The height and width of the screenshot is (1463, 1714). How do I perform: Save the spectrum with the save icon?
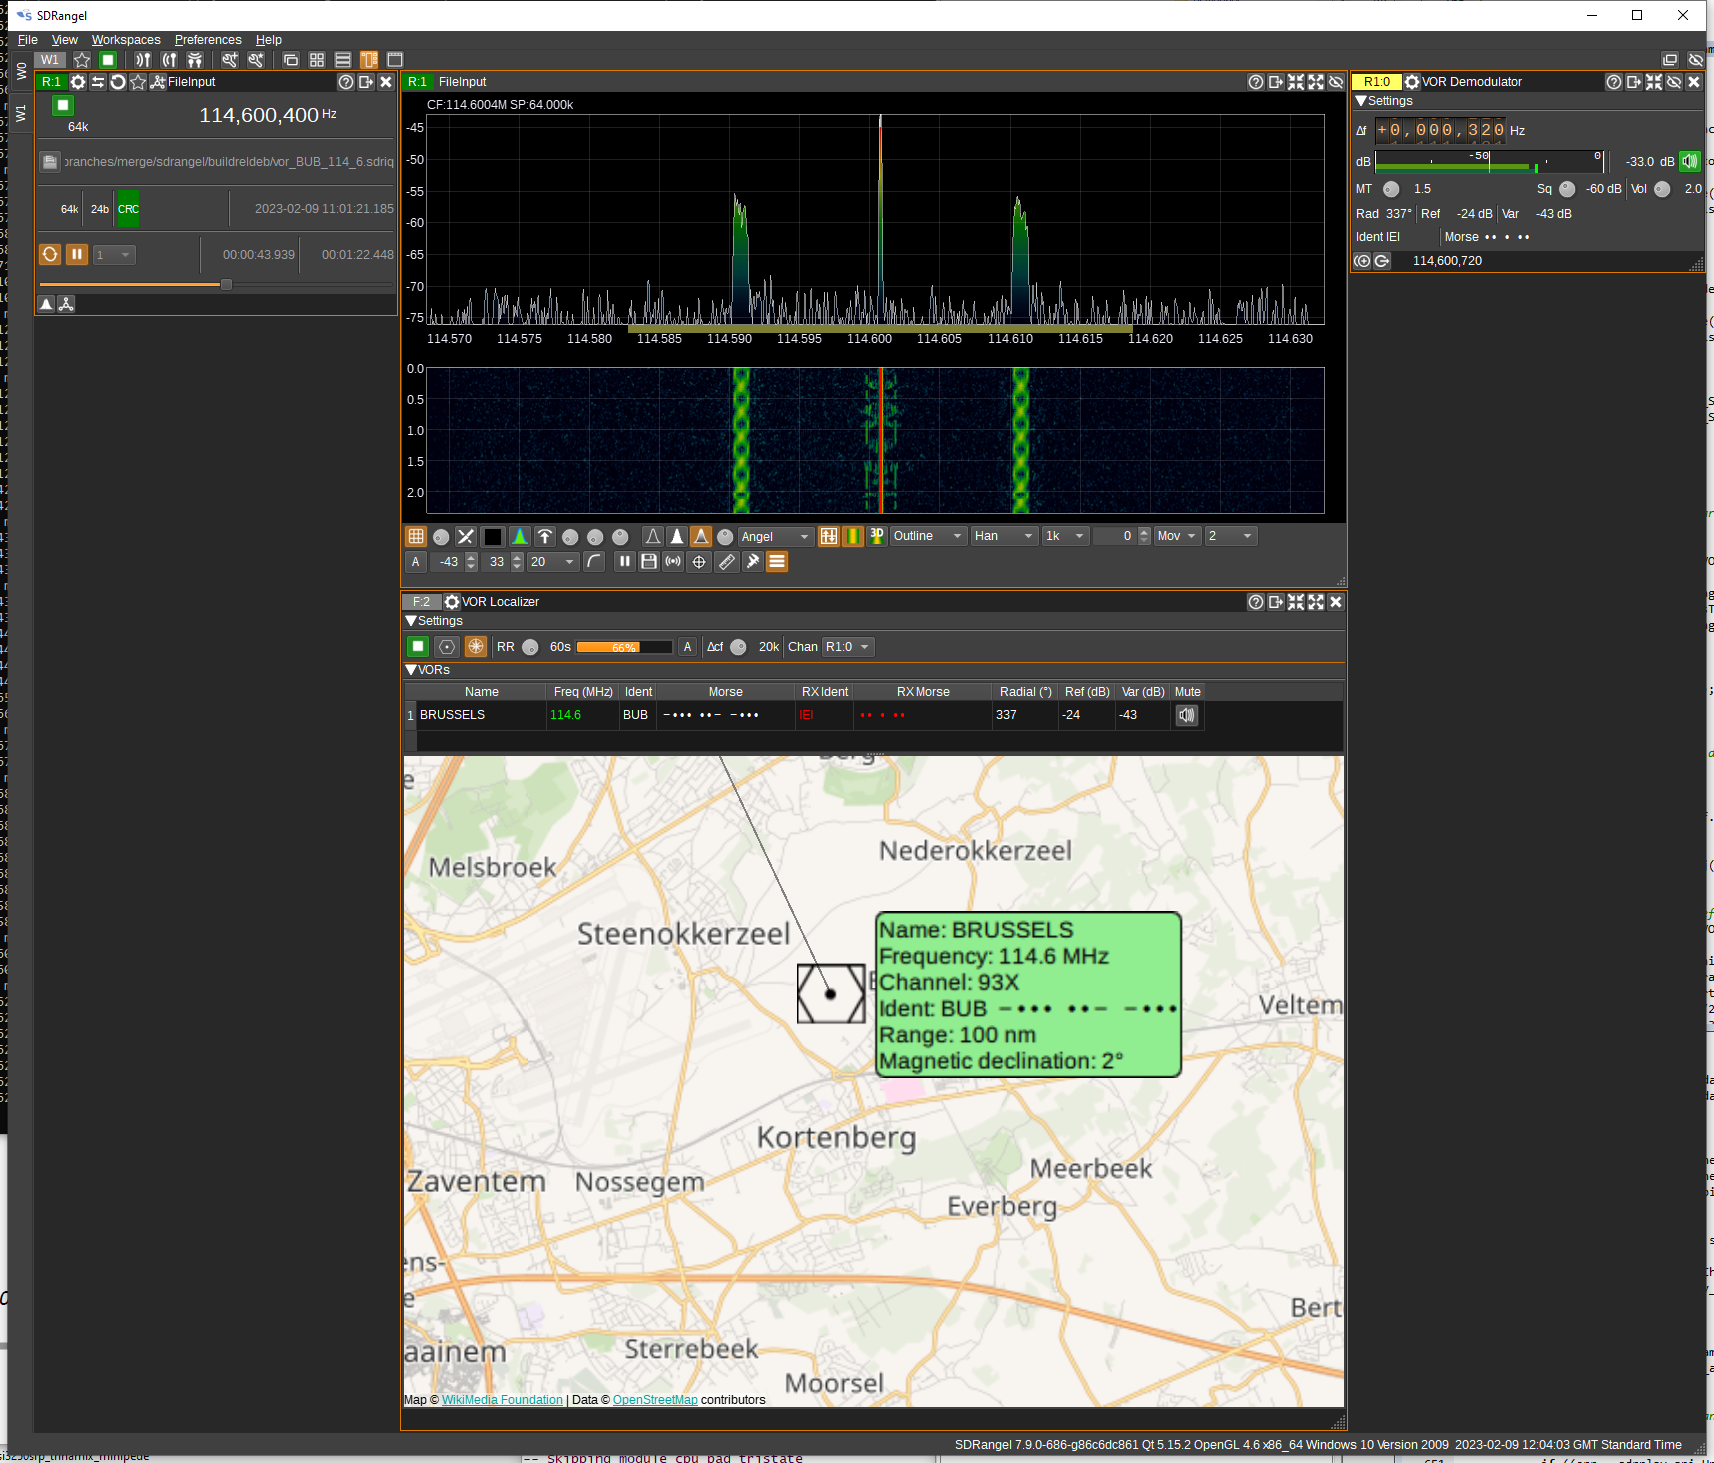(649, 562)
